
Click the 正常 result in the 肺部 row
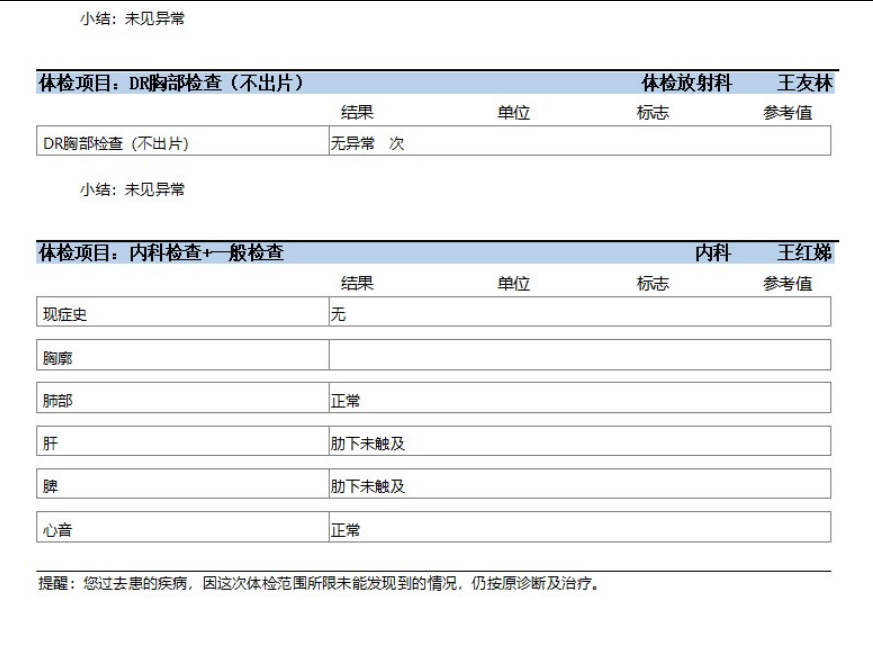coord(346,401)
